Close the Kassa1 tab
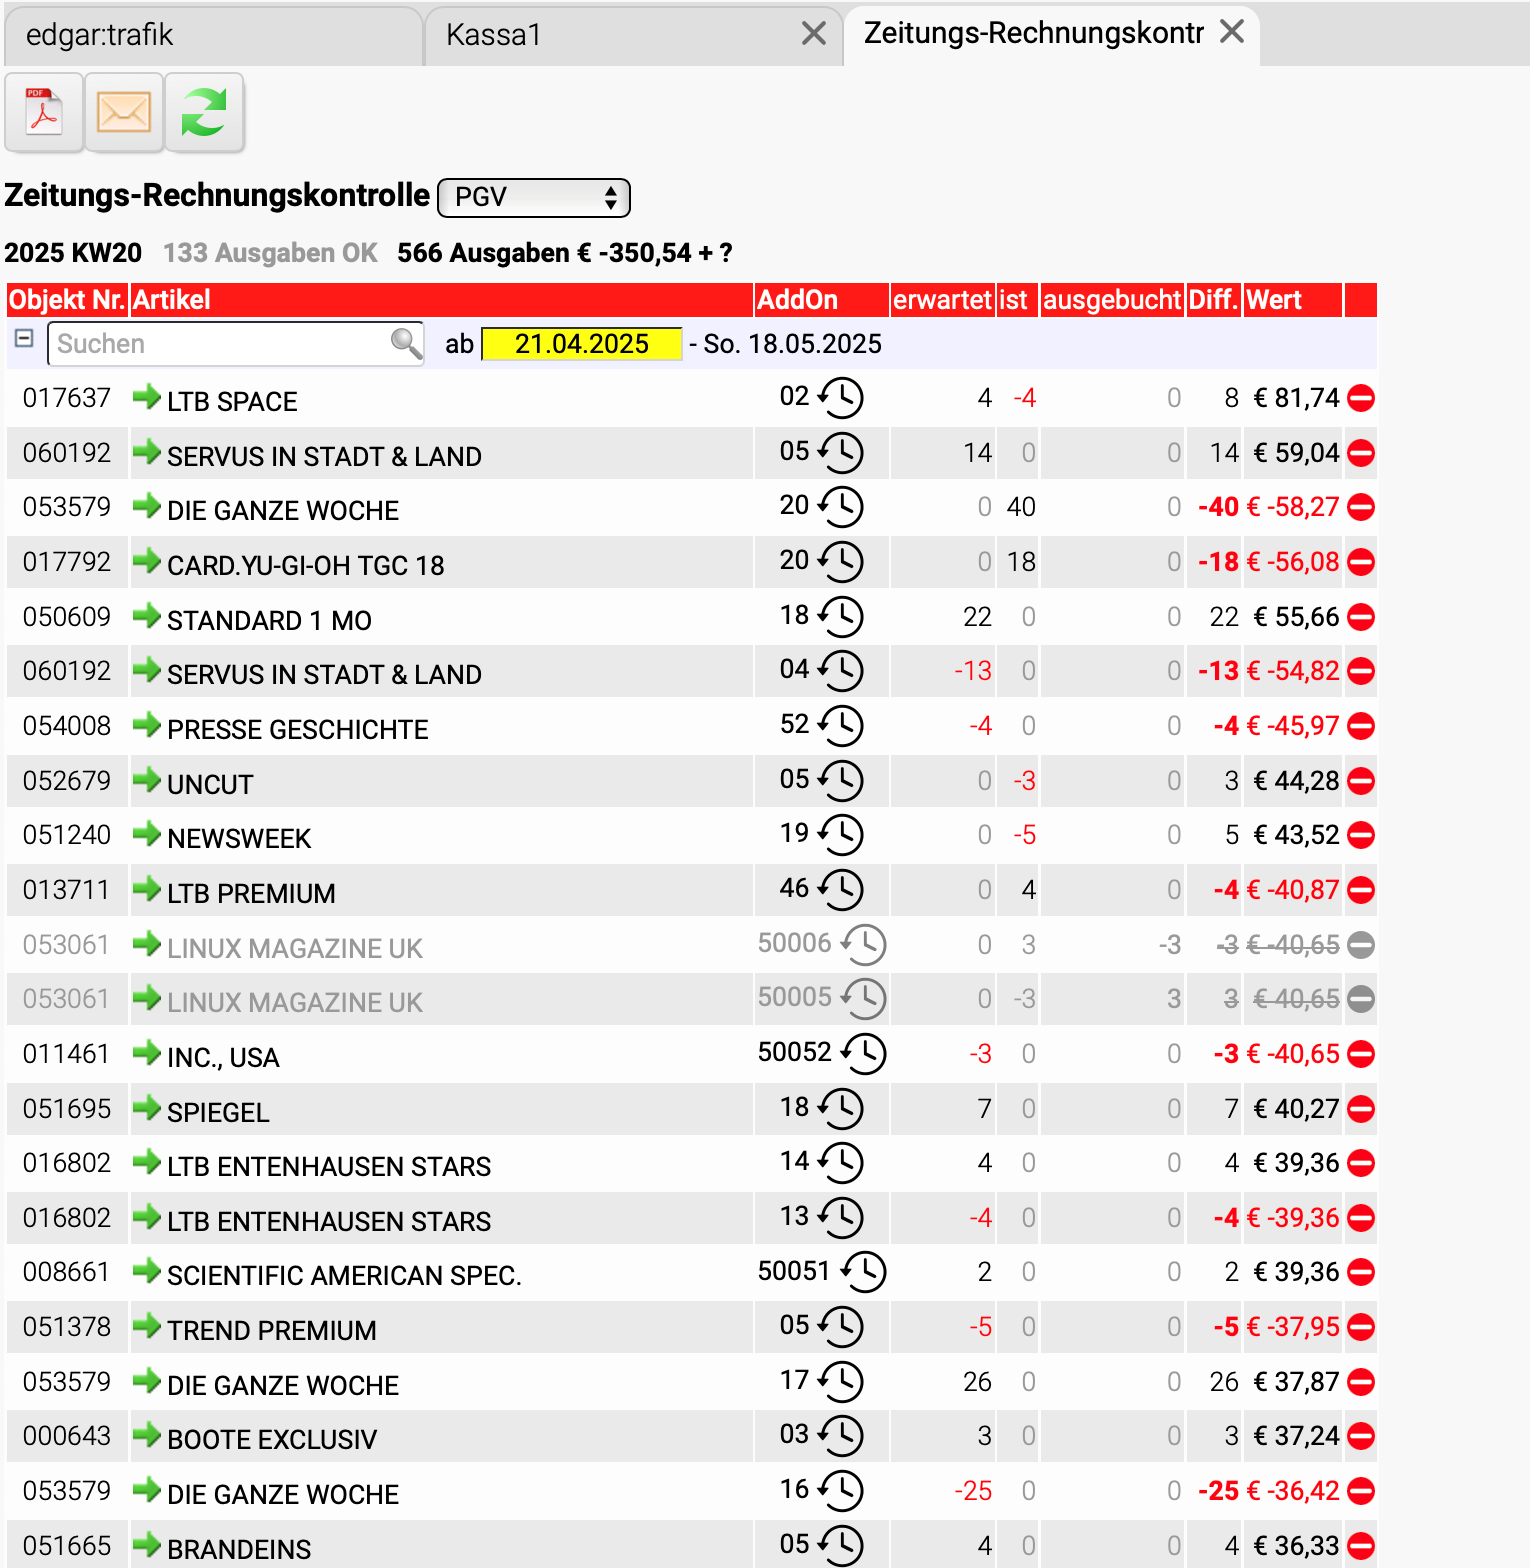 pyautogui.click(x=814, y=34)
